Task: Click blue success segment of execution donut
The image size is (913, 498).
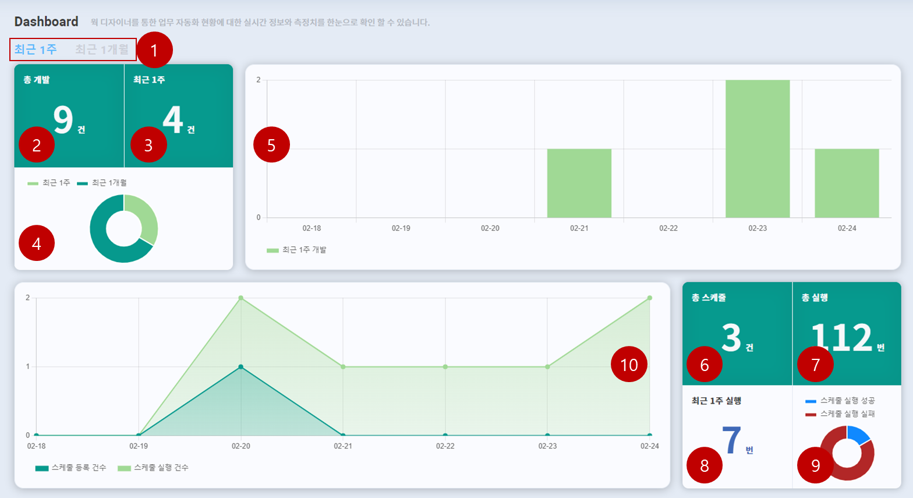Action: [859, 434]
